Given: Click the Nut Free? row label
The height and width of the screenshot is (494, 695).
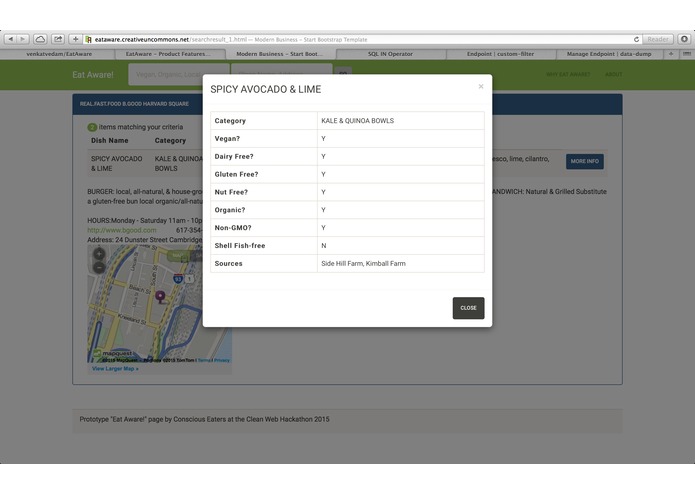Looking at the screenshot, I should click(x=231, y=192).
